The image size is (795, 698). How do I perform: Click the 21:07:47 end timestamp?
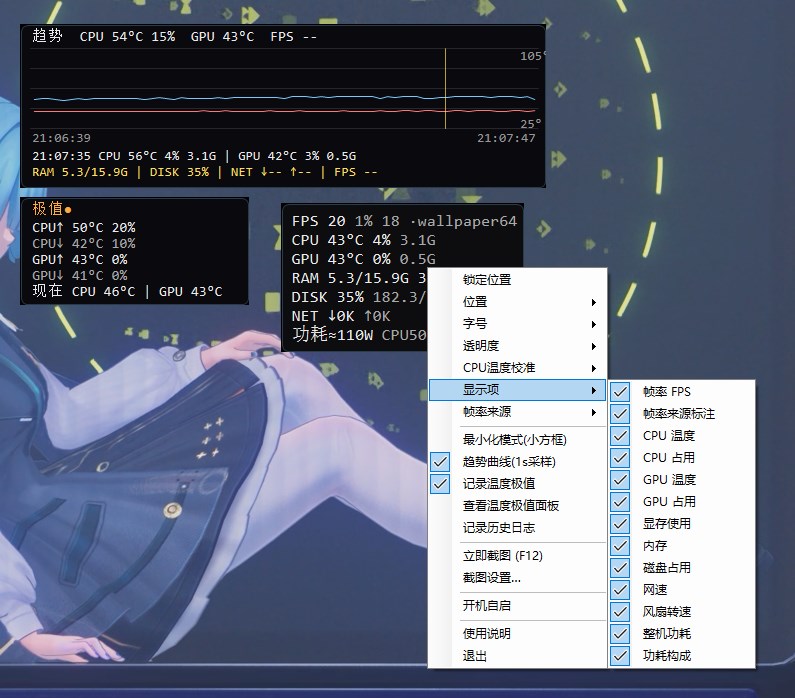click(506, 138)
